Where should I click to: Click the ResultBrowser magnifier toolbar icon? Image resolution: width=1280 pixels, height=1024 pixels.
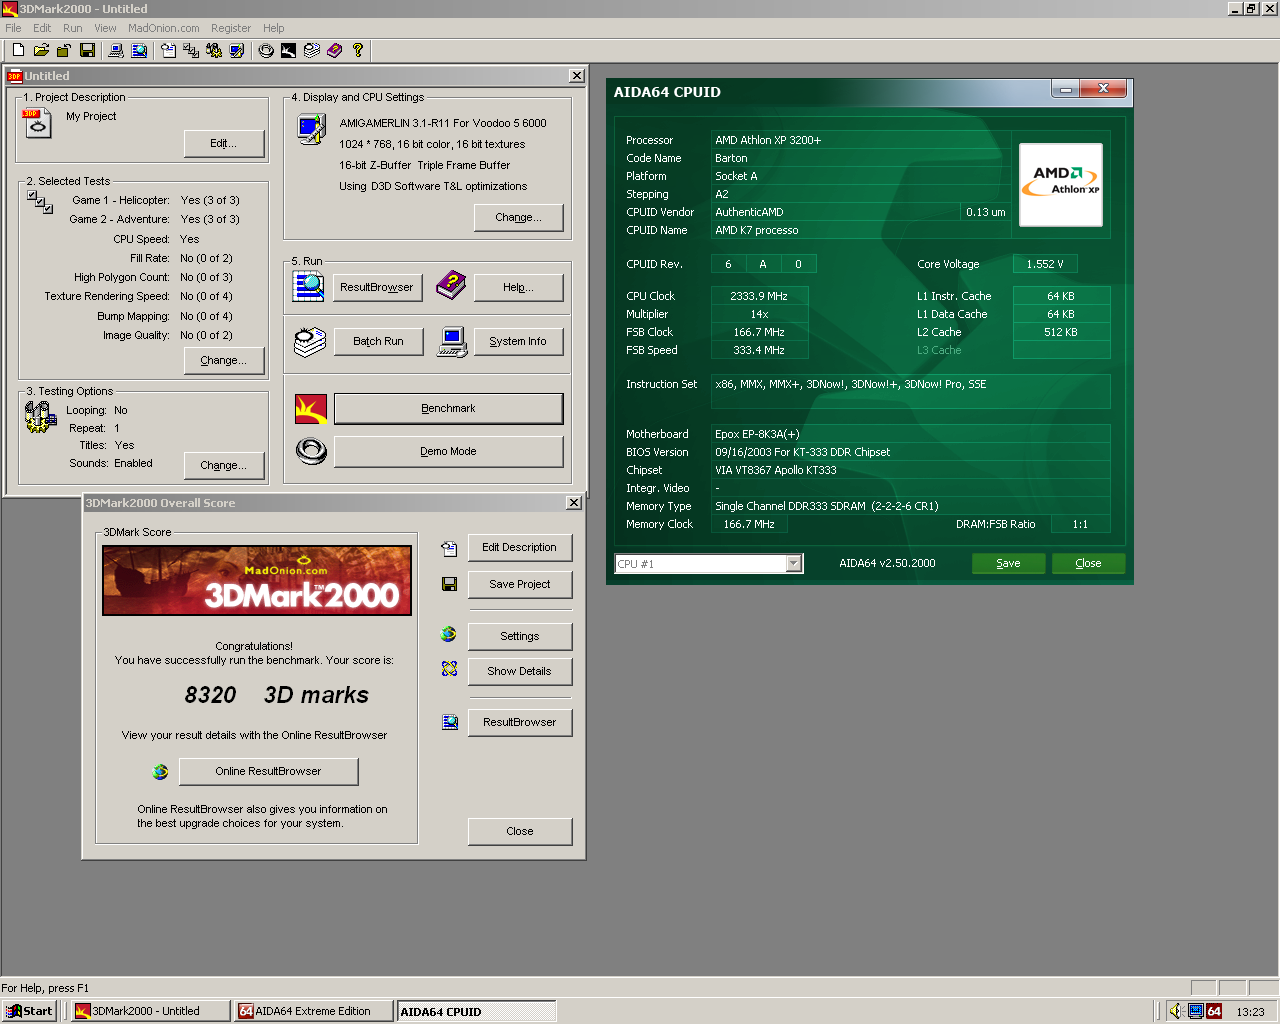pos(139,50)
